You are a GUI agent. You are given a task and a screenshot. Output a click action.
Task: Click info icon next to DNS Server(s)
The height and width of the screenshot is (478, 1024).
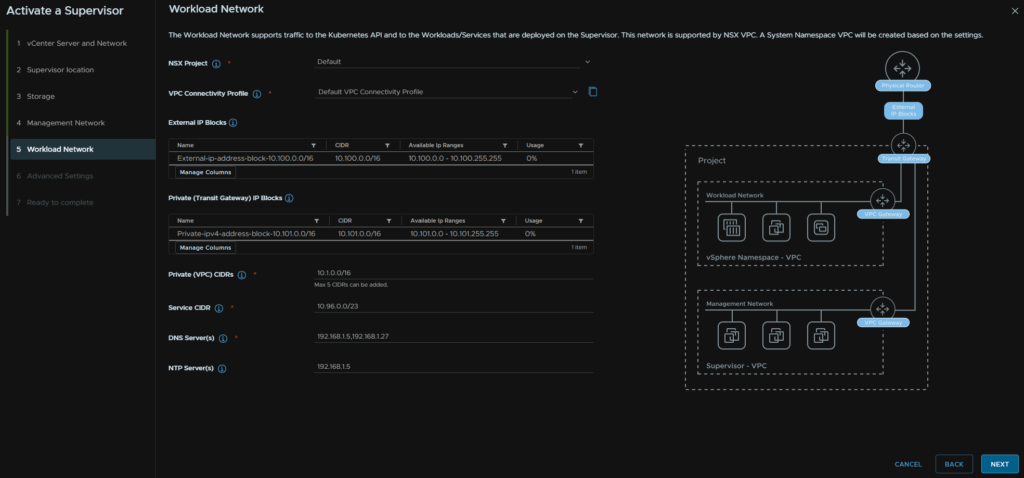pos(223,338)
